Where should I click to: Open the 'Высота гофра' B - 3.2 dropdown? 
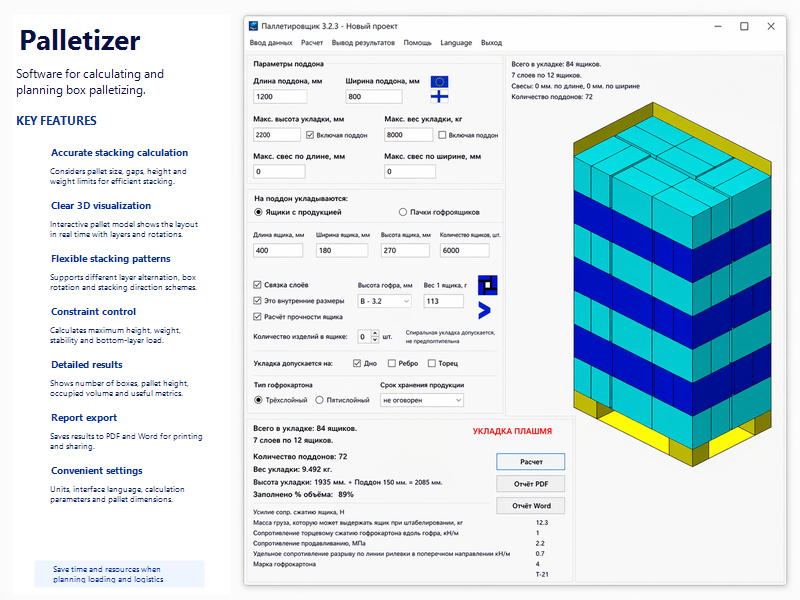point(385,301)
